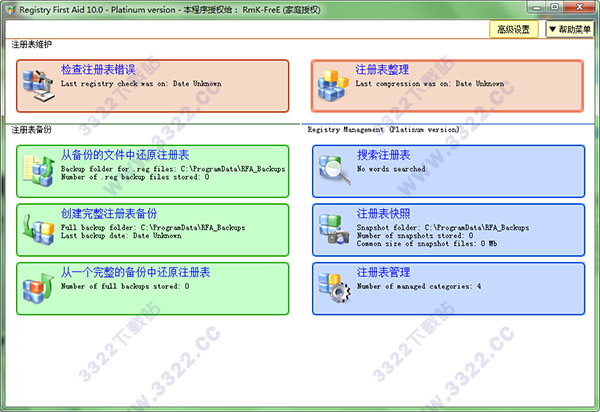Click 'Backup folder for .reg files' path text
Image resolution: width=600 pixels, height=412 pixels.
173,169
